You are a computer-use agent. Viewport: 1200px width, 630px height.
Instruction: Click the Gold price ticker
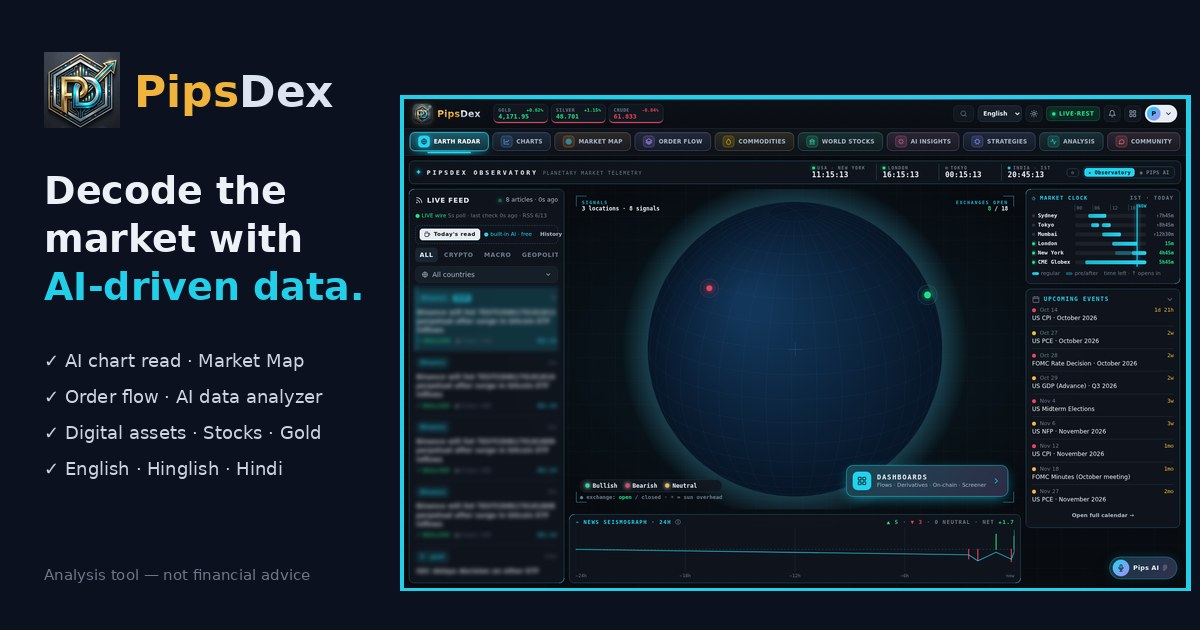coord(521,114)
